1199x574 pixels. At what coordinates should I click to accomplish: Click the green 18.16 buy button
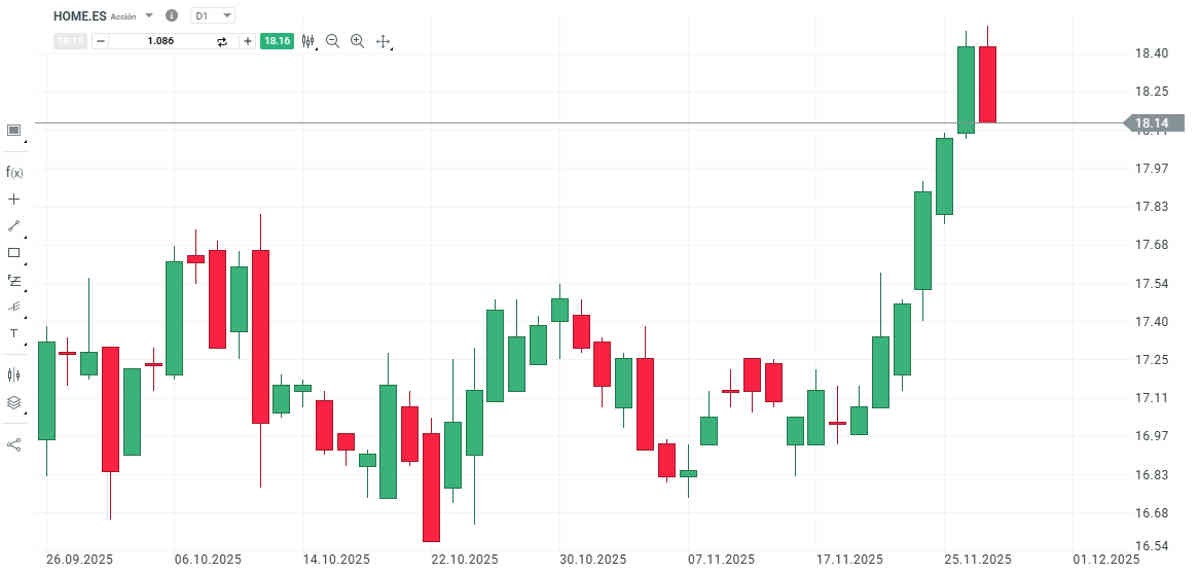pyautogui.click(x=276, y=41)
